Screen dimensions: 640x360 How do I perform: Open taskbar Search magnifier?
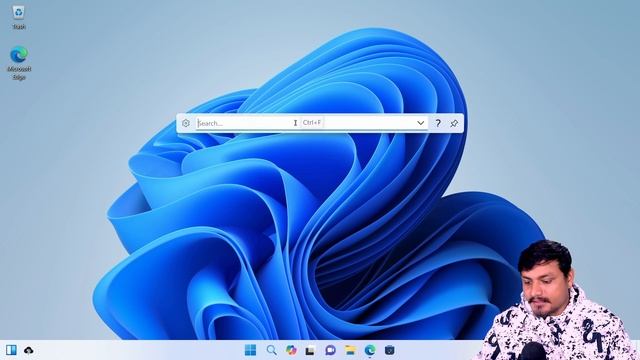(271, 350)
